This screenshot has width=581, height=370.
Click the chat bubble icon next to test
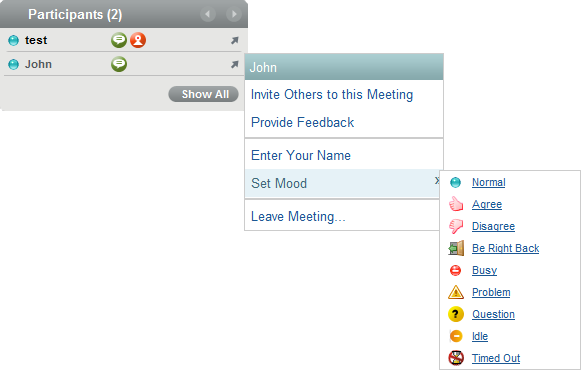[x=119, y=40]
